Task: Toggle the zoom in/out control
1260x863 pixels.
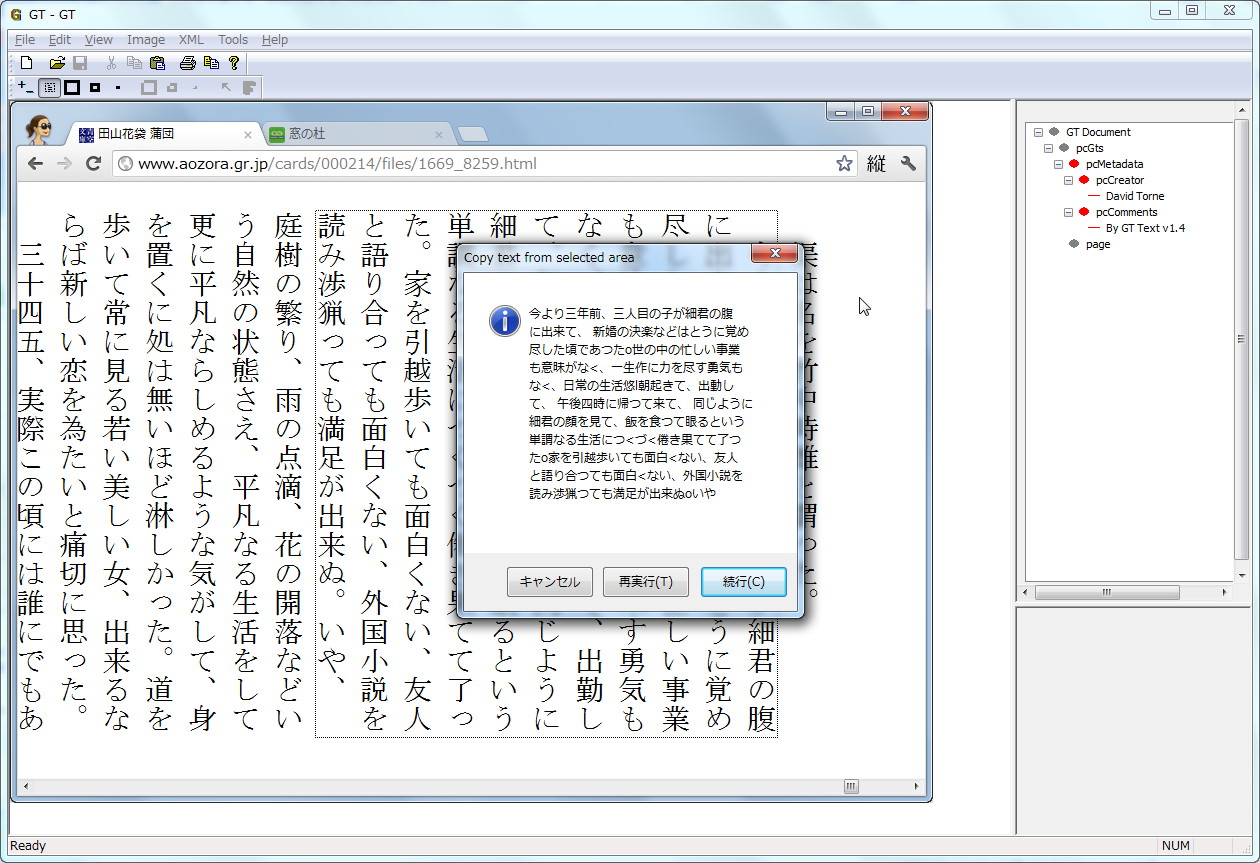Action: 23,87
